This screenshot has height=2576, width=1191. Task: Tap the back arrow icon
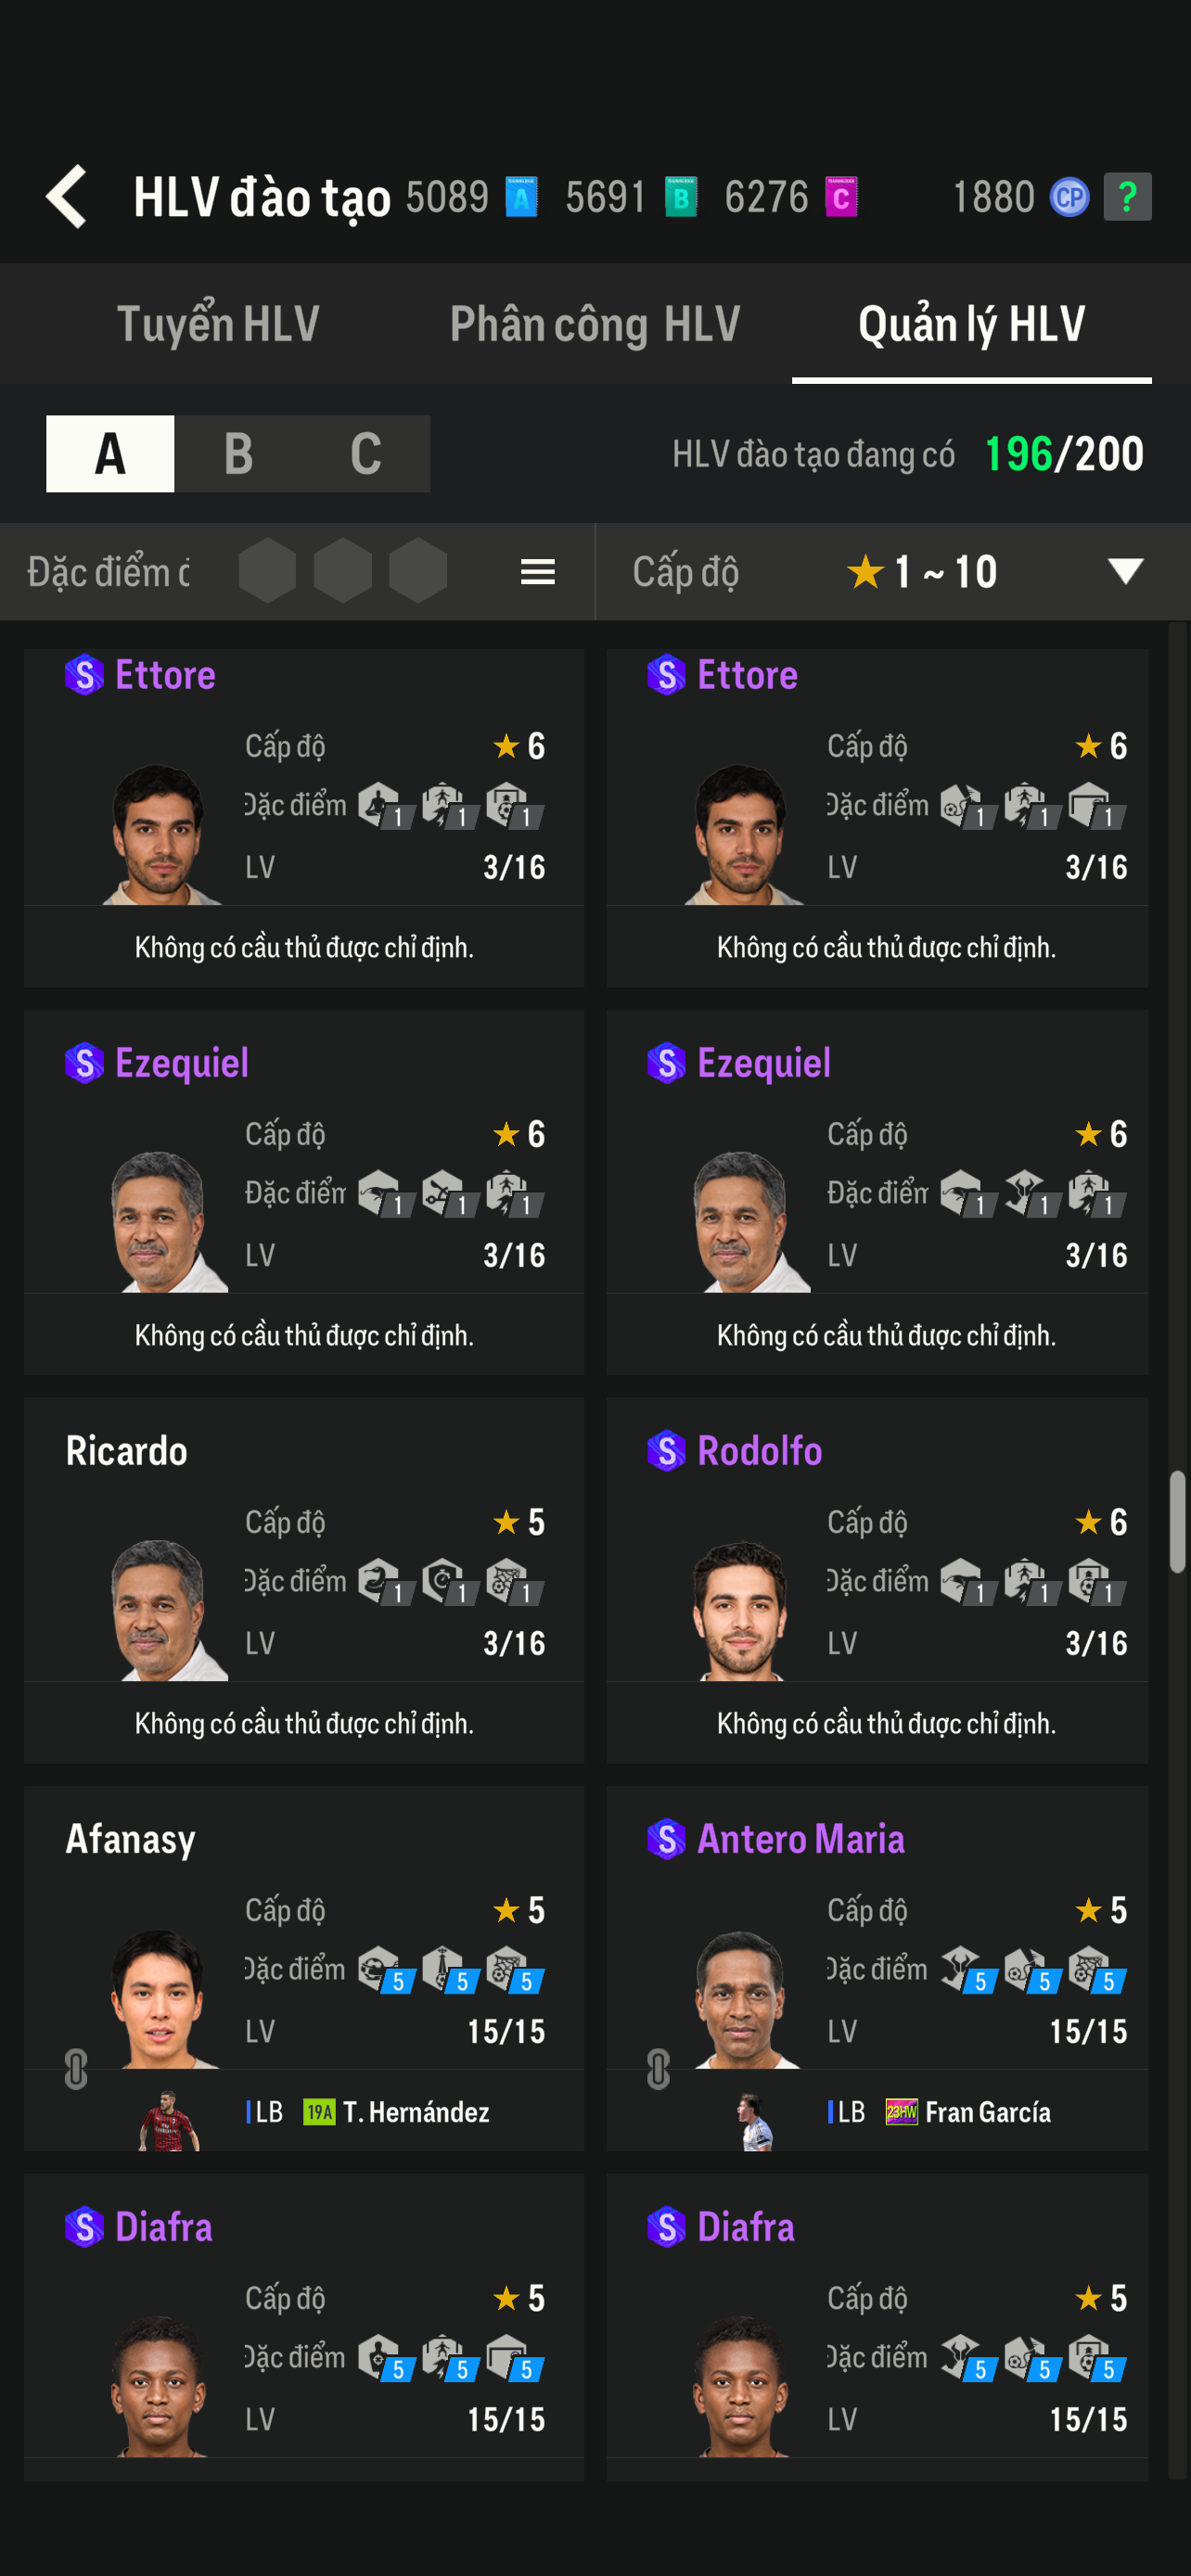(67, 197)
